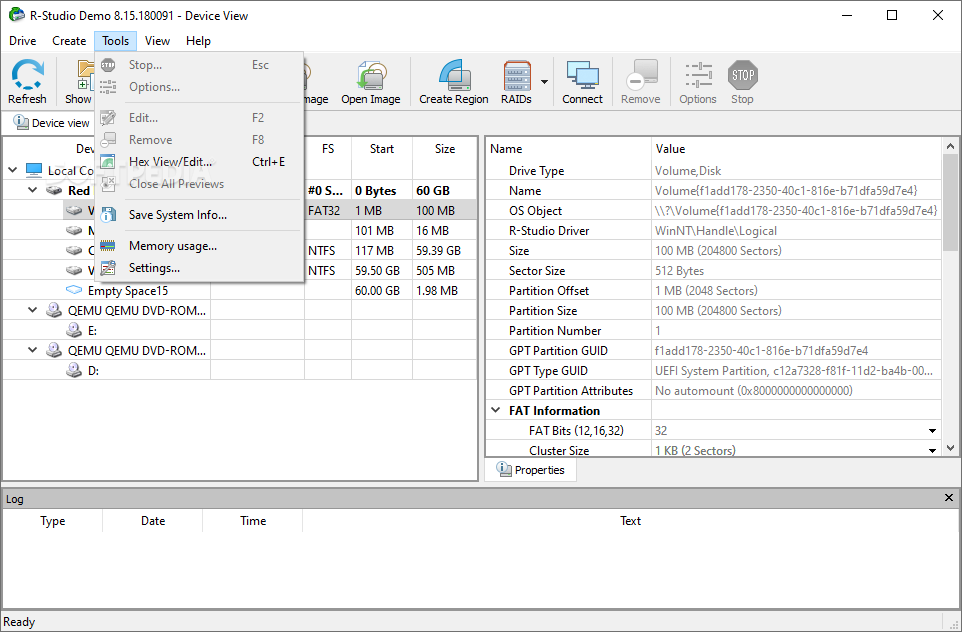Collapse the QEMU DVD-ROM node containing D:
This screenshot has height=632, width=962.
point(33,350)
